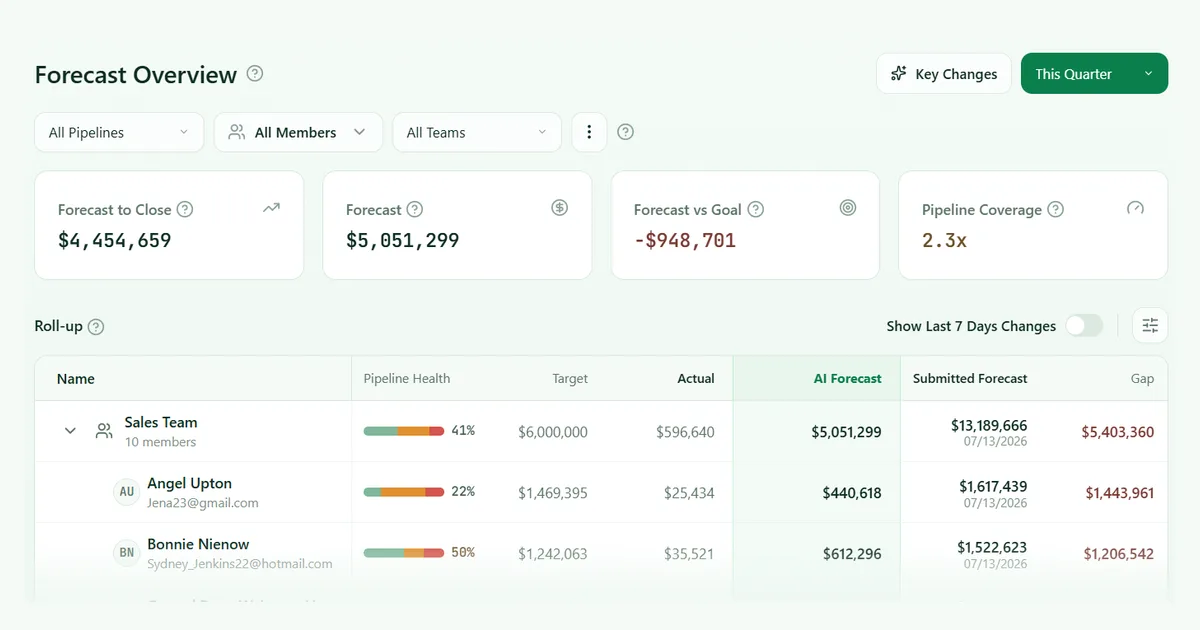The image size is (1200, 630).
Task: Click Angel Upton's AU avatar
Action: click(x=127, y=492)
